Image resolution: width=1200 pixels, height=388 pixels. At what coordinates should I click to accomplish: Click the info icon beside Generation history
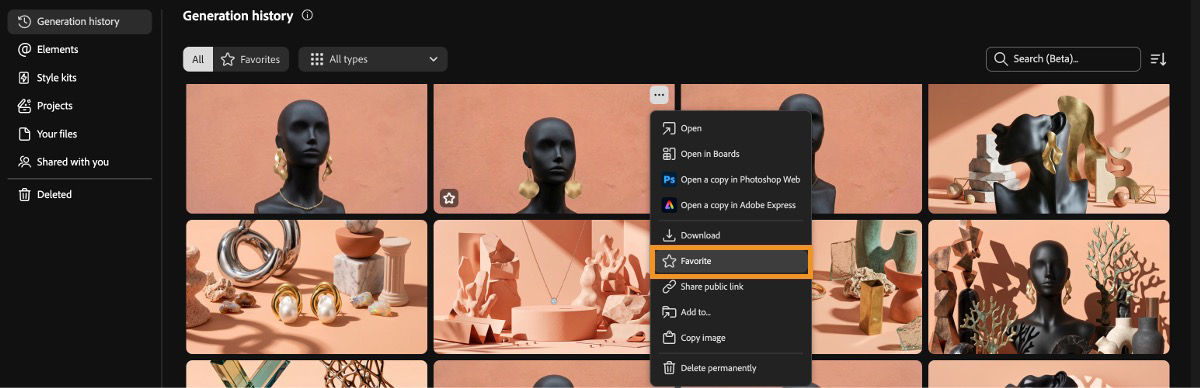307,16
